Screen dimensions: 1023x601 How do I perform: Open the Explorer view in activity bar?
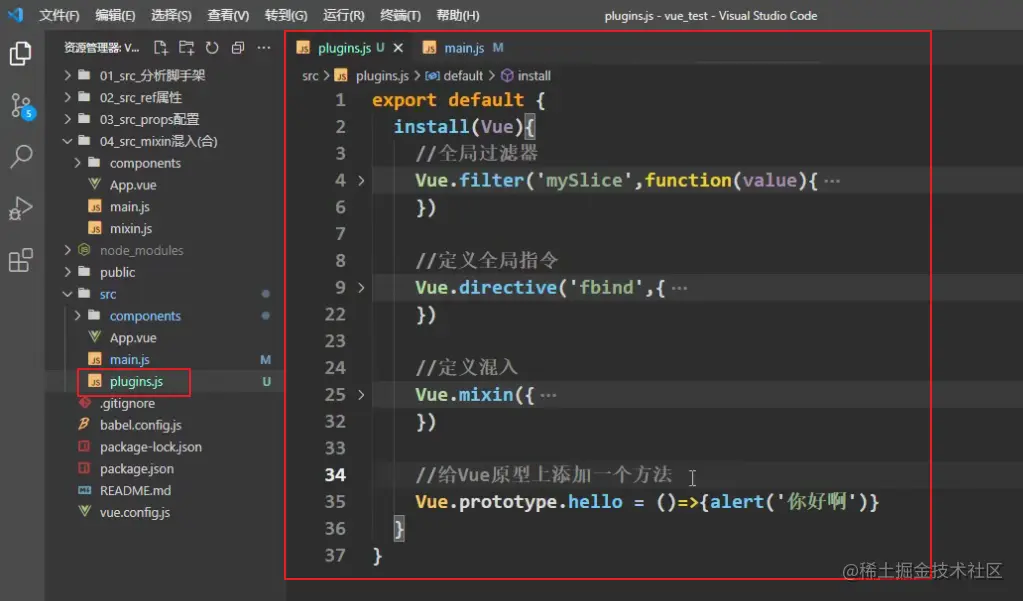pyautogui.click(x=21, y=54)
